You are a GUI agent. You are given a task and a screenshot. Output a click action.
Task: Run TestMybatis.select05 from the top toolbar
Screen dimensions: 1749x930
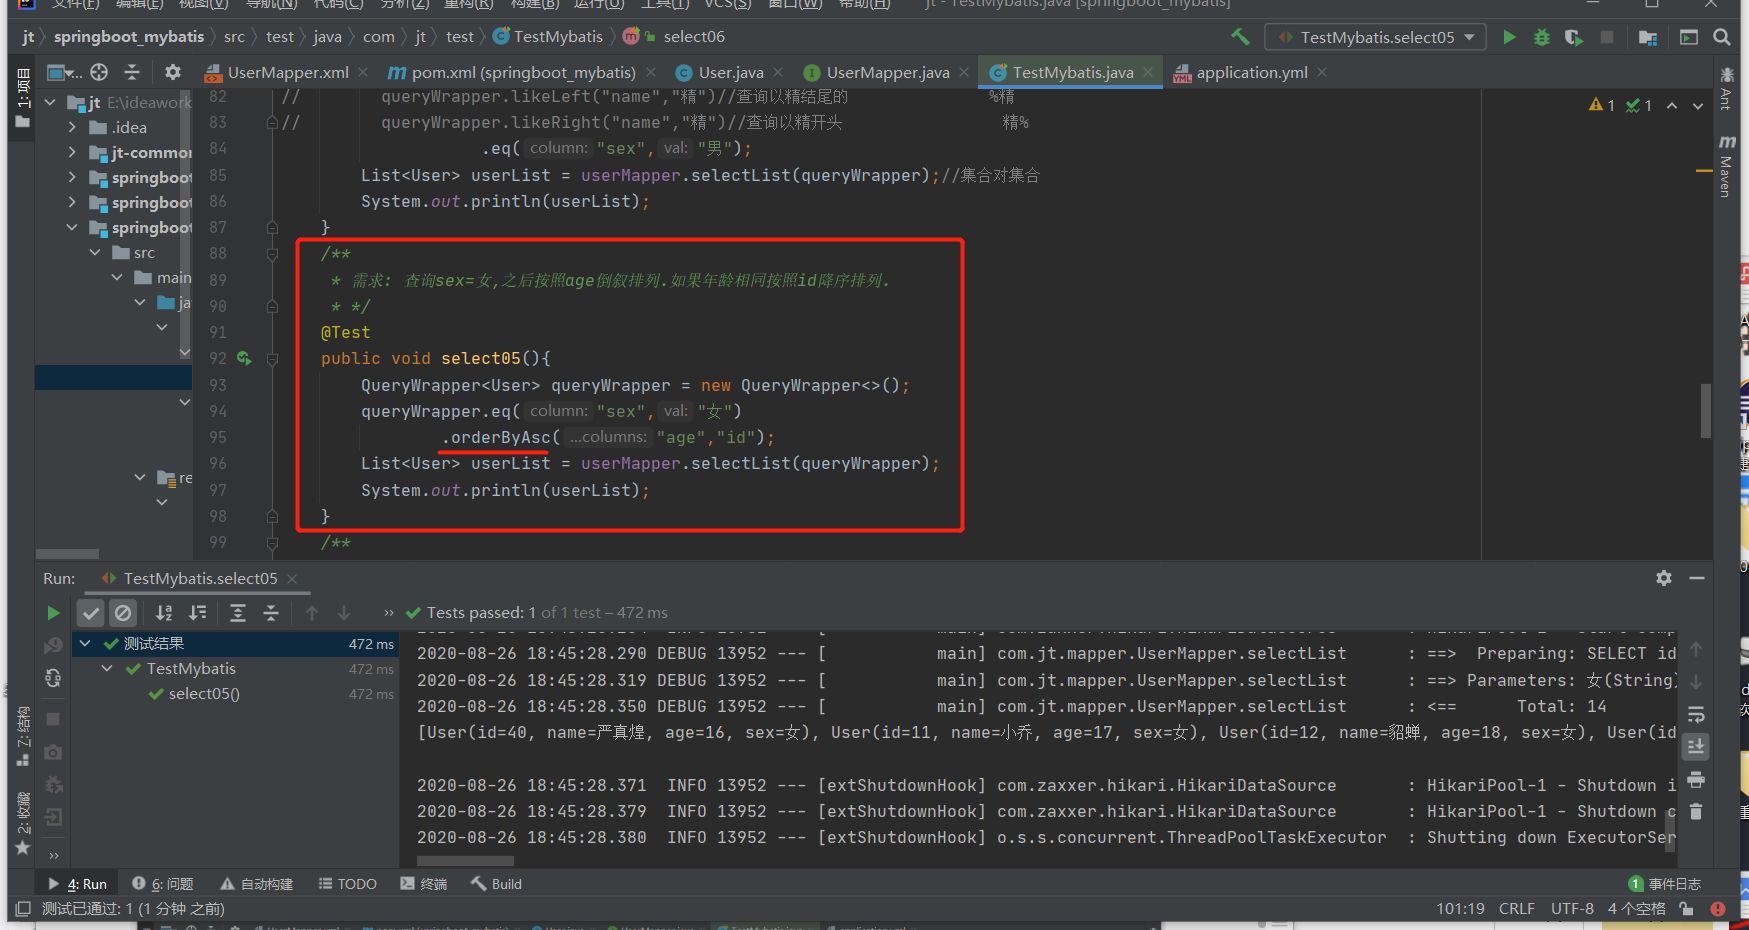tap(1509, 37)
